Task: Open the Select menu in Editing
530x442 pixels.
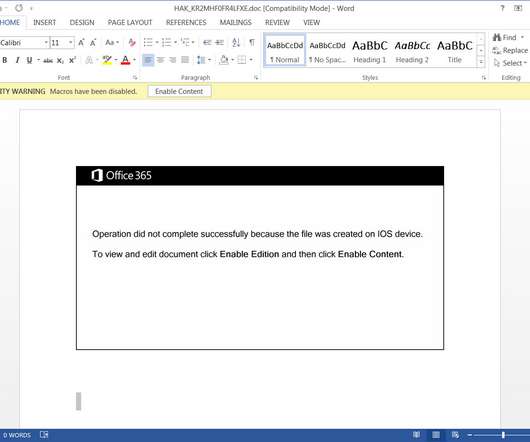Action: click(510, 63)
